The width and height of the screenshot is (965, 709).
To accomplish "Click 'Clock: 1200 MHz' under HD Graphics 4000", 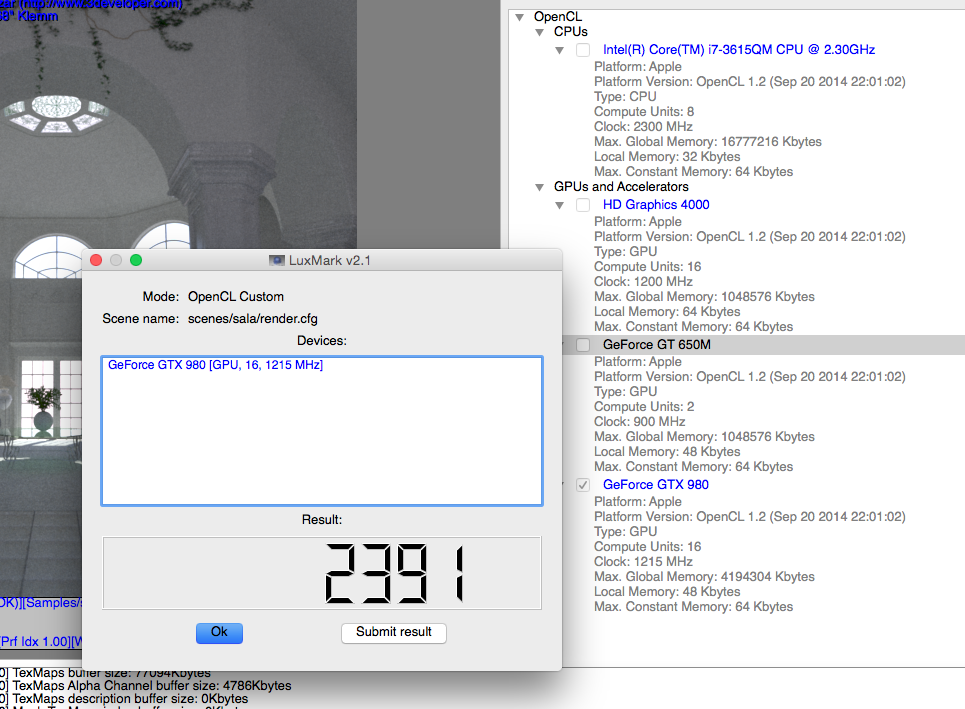I will point(643,282).
